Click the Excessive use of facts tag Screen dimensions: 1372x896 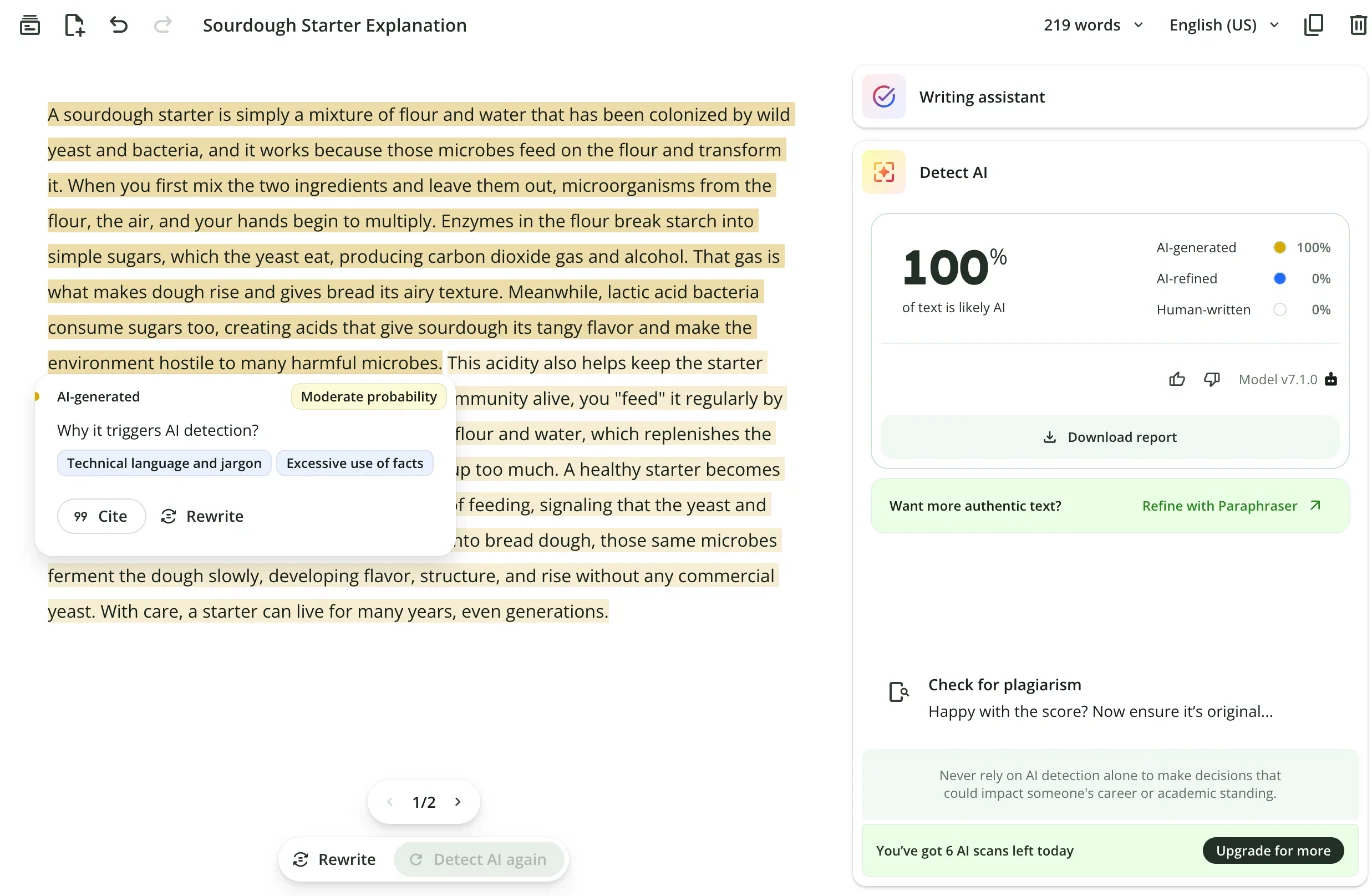[355, 463]
